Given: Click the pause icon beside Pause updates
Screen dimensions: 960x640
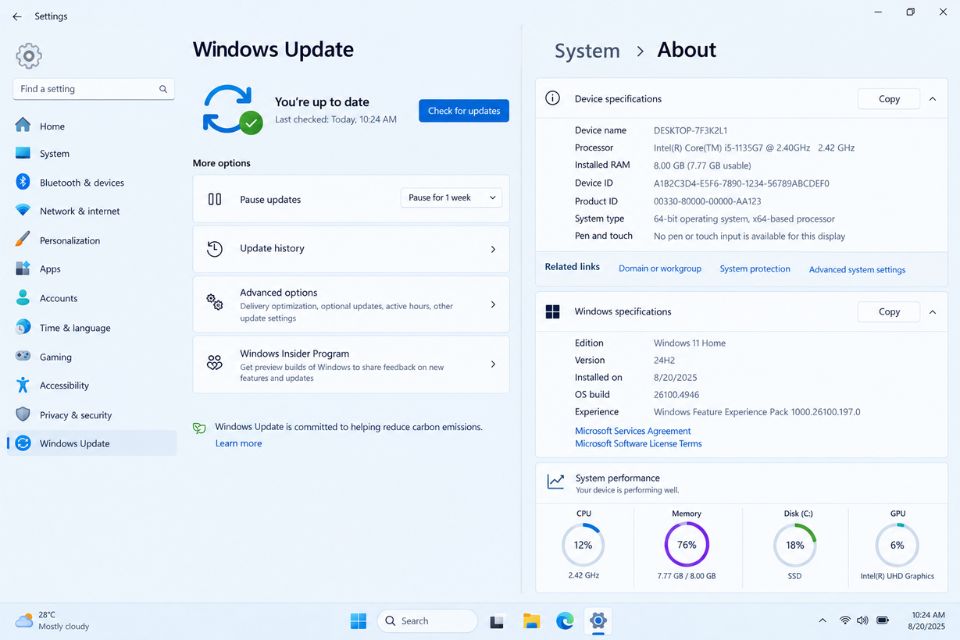Looking at the screenshot, I should (x=214, y=199).
